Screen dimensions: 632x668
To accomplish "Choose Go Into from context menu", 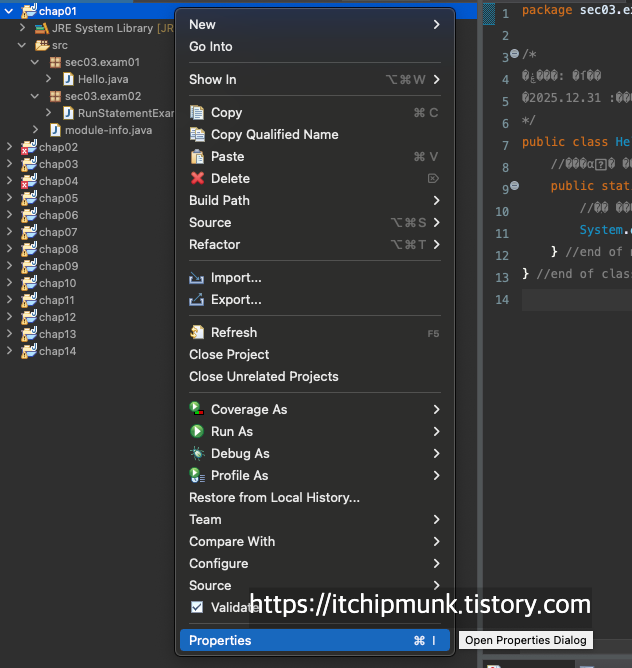I will click(x=315, y=46).
